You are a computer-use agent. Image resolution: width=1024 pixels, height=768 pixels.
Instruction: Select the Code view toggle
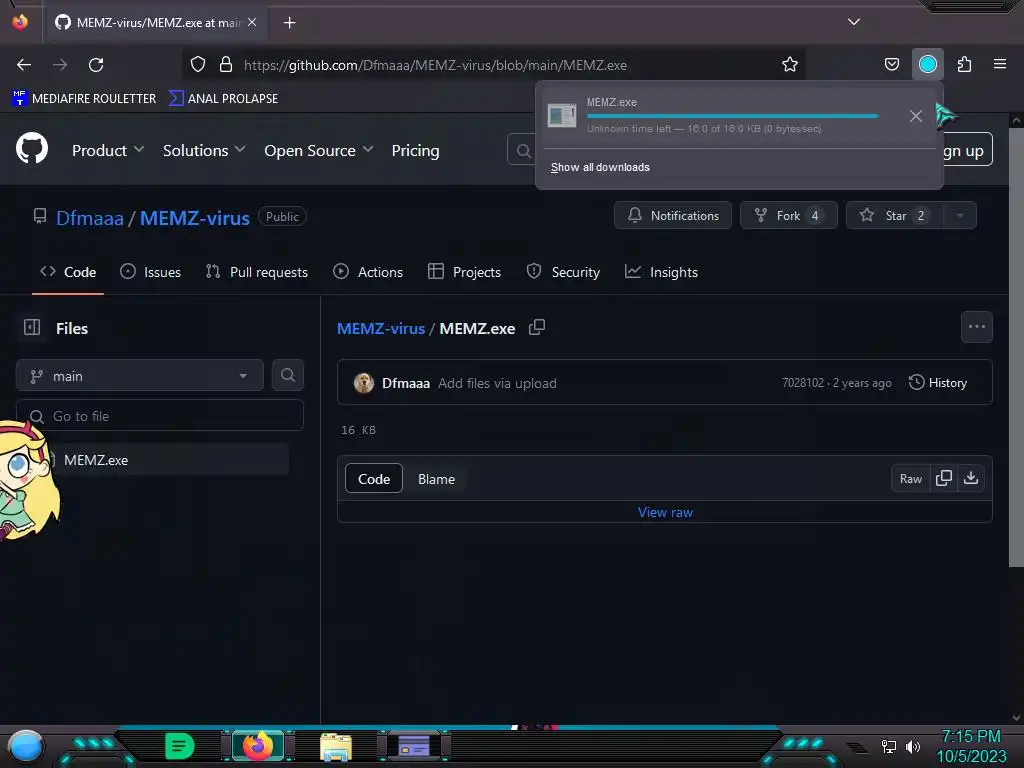pyautogui.click(x=374, y=479)
